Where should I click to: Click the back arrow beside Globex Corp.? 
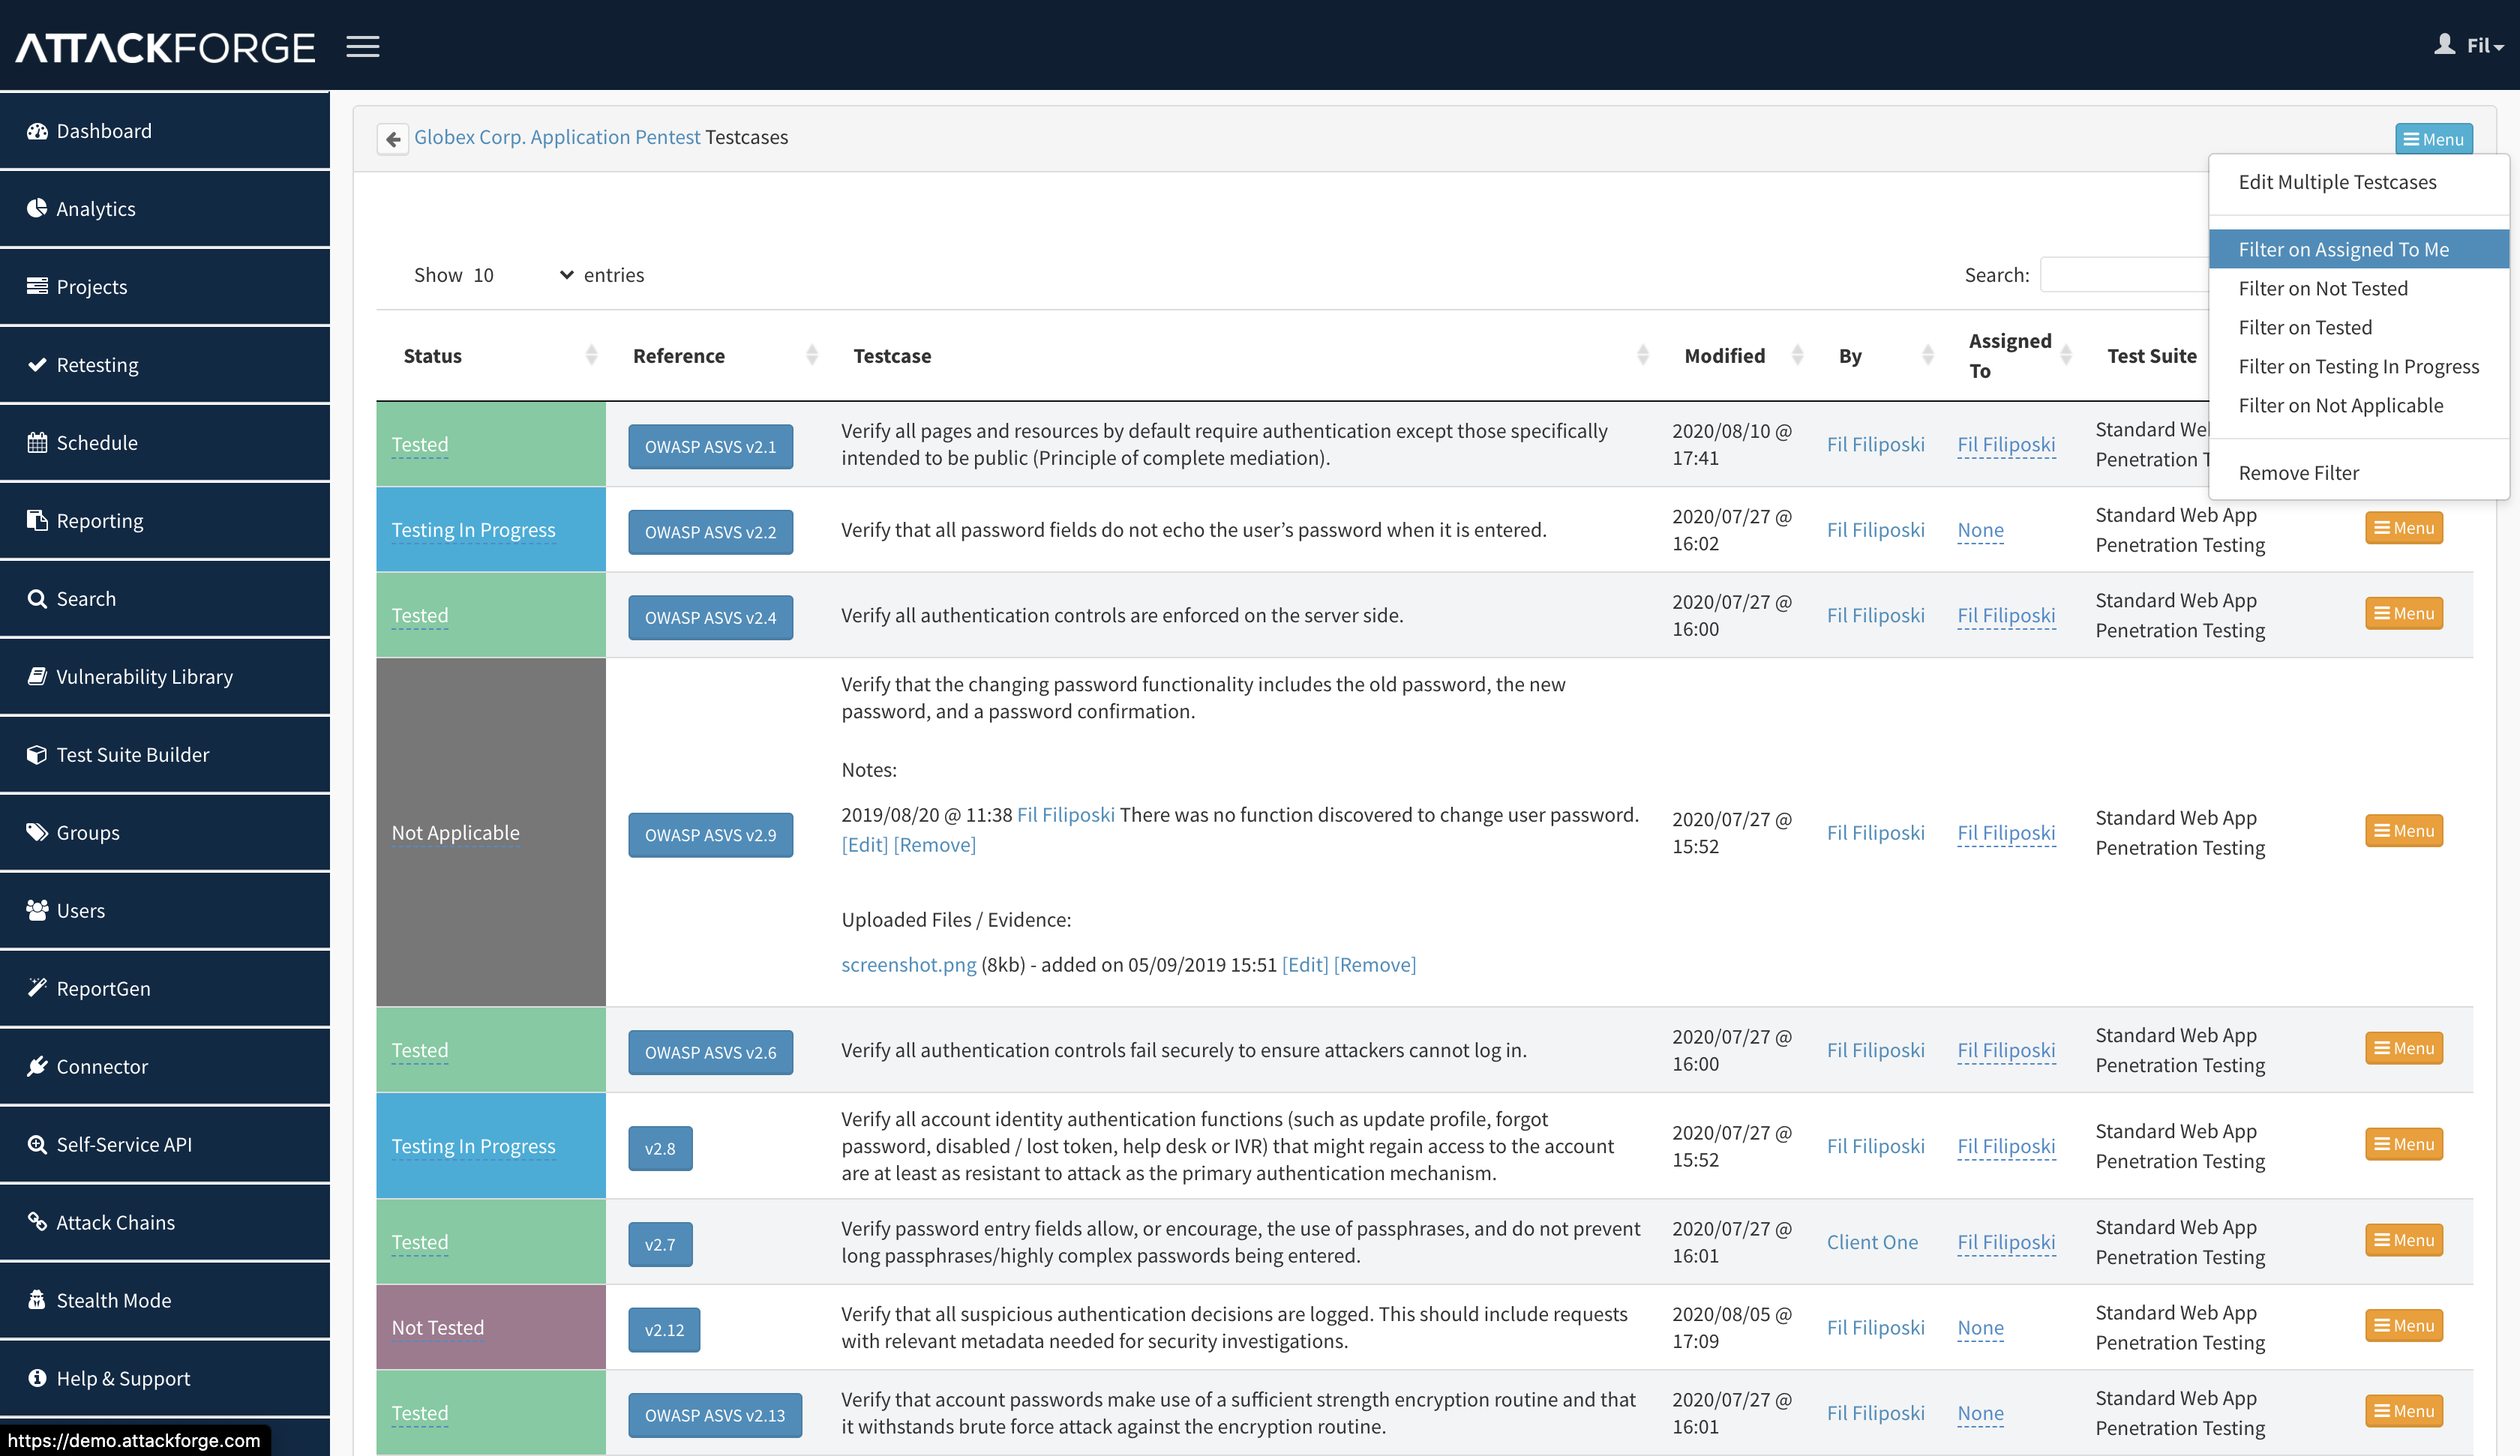(393, 139)
